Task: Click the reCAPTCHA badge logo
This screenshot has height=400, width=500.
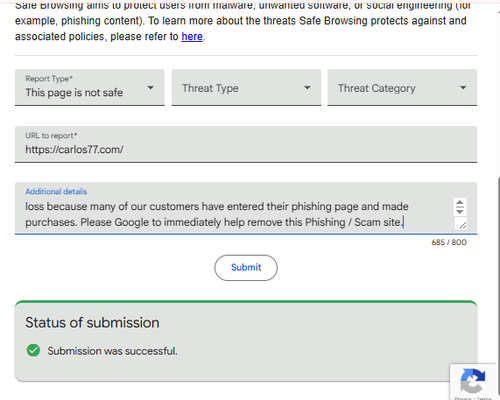Action: 473,381
